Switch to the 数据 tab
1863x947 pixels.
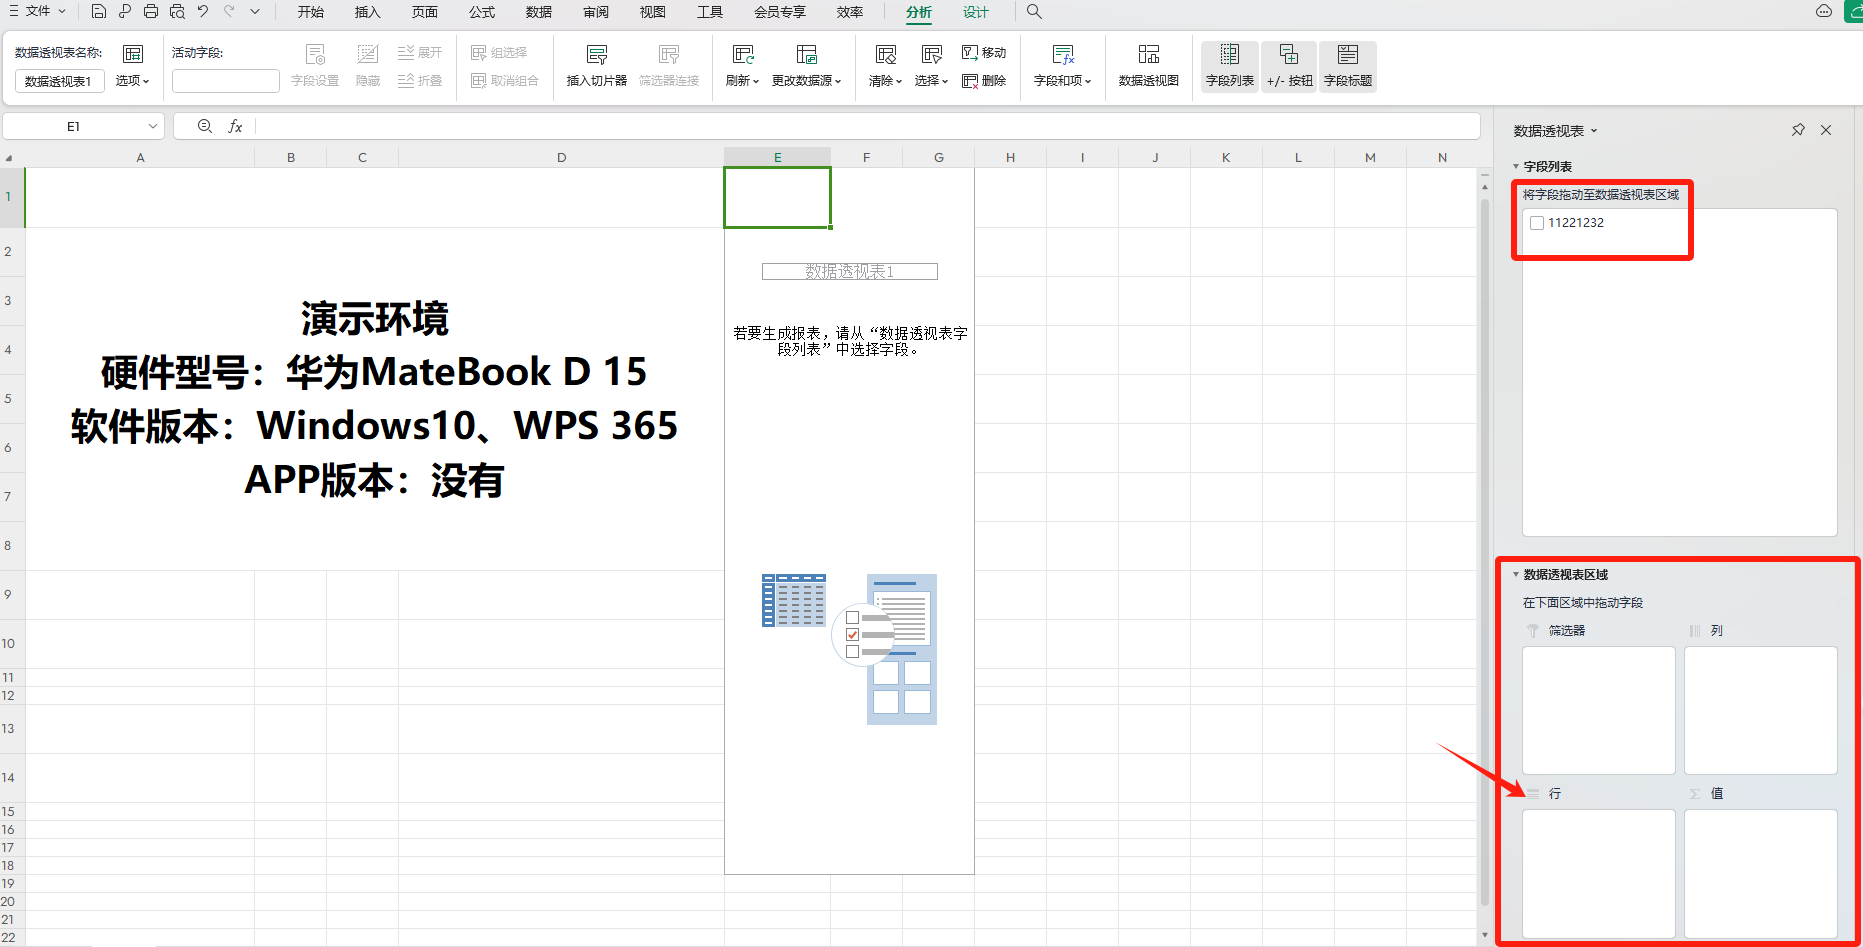pos(539,12)
